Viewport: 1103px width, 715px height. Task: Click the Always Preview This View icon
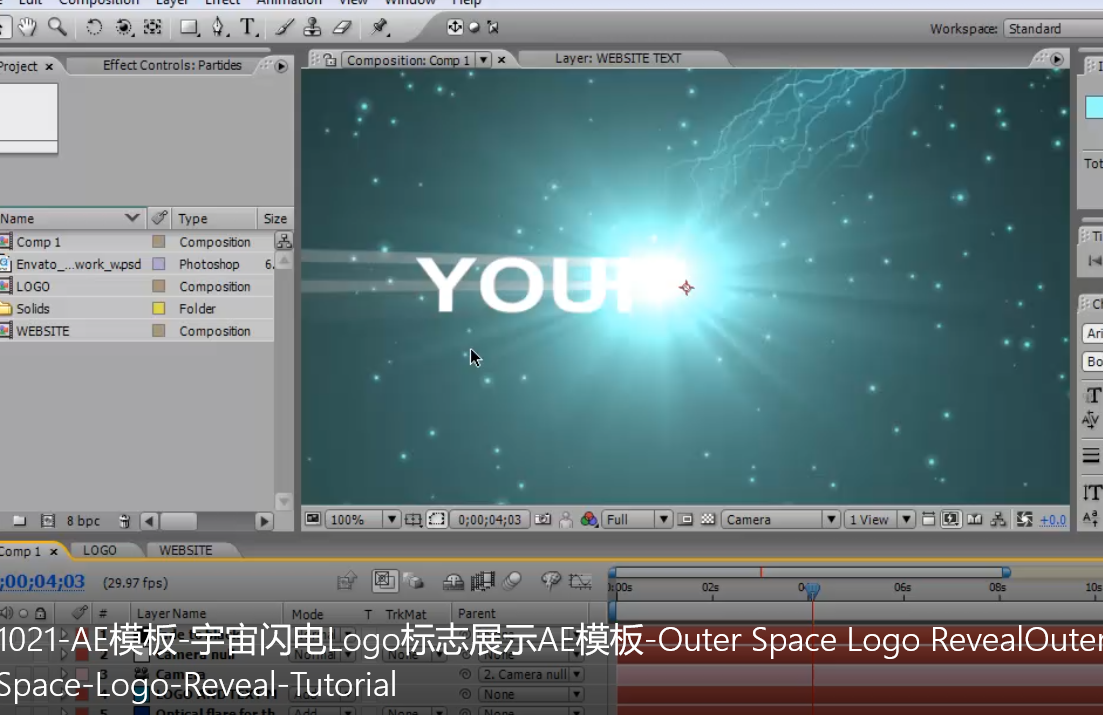point(312,519)
